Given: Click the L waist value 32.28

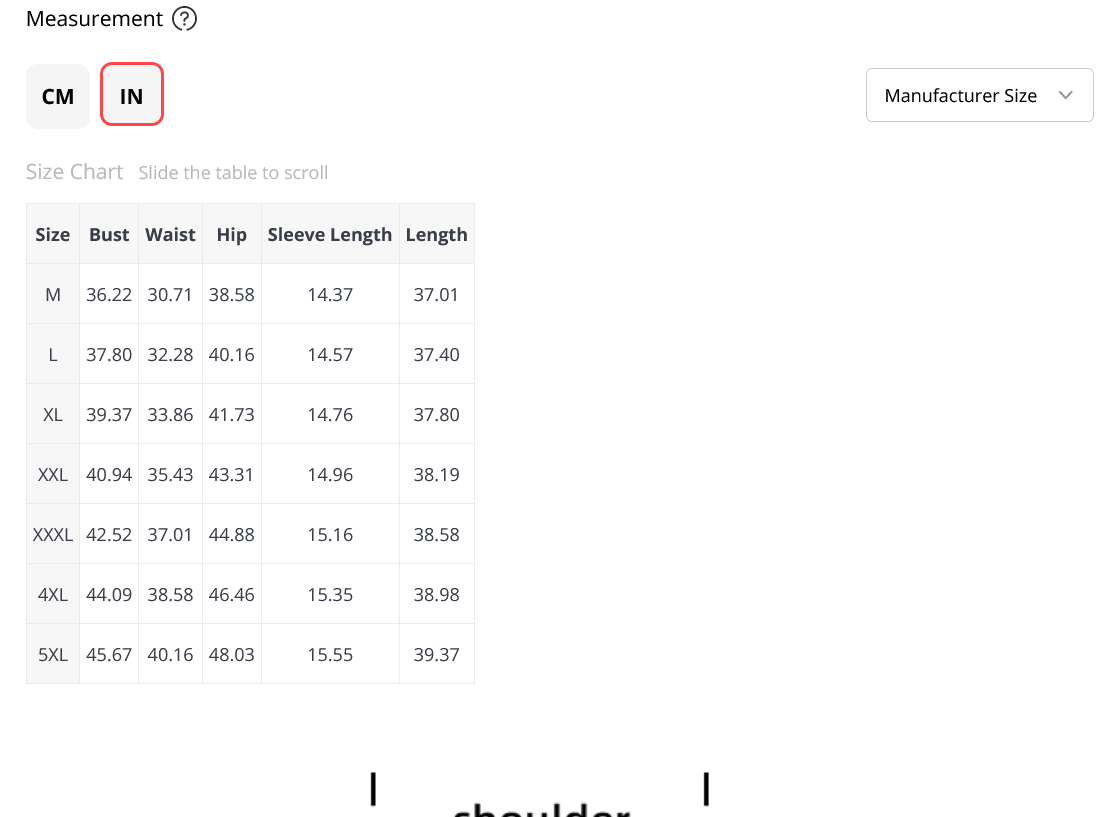Looking at the screenshot, I should click(x=170, y=354).
